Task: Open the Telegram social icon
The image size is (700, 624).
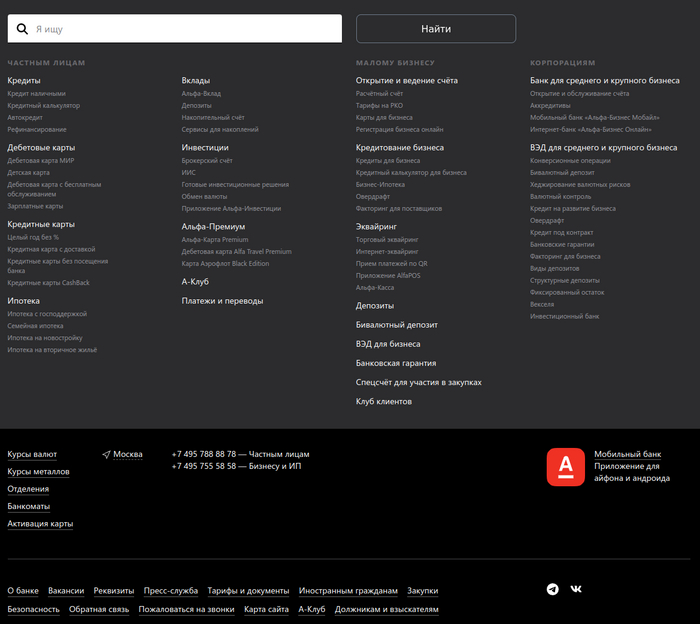Action: pyautogui.click(x=553, y=589)
